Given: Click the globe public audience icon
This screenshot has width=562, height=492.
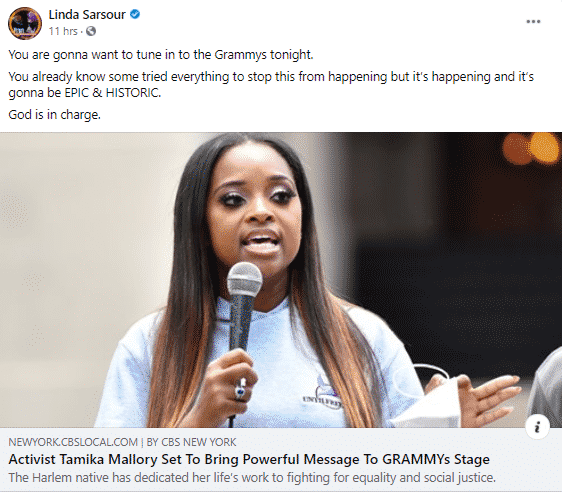Looking at the screenshot, I should (x=91, y=31).
